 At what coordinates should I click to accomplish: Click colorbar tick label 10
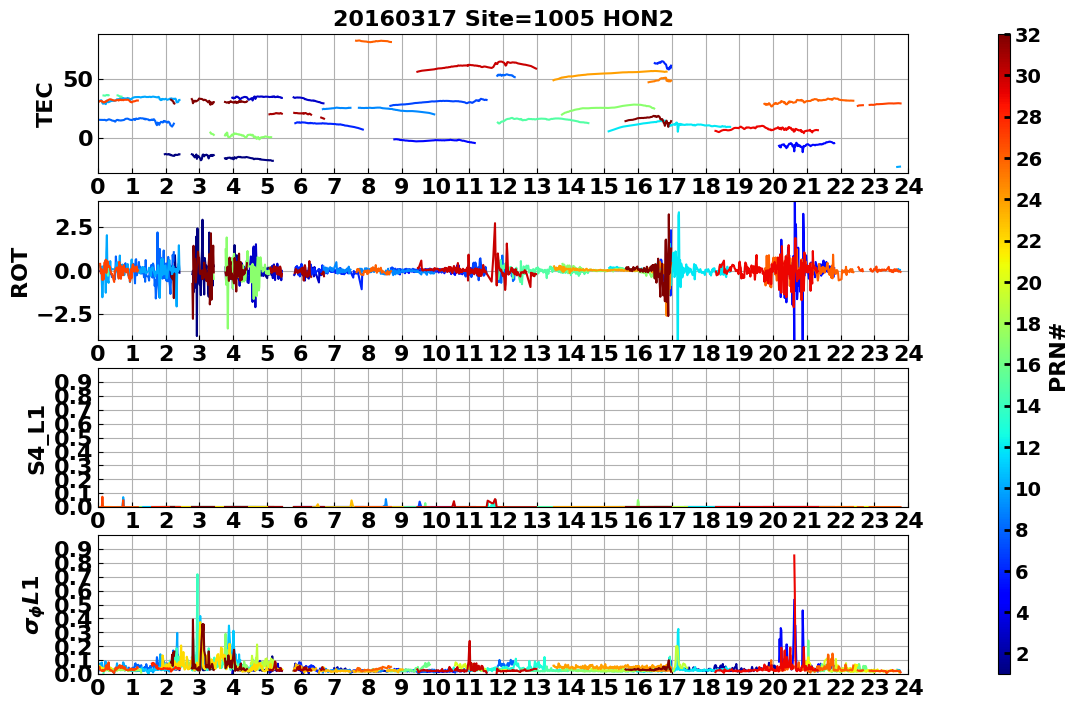click(1028, 488)
